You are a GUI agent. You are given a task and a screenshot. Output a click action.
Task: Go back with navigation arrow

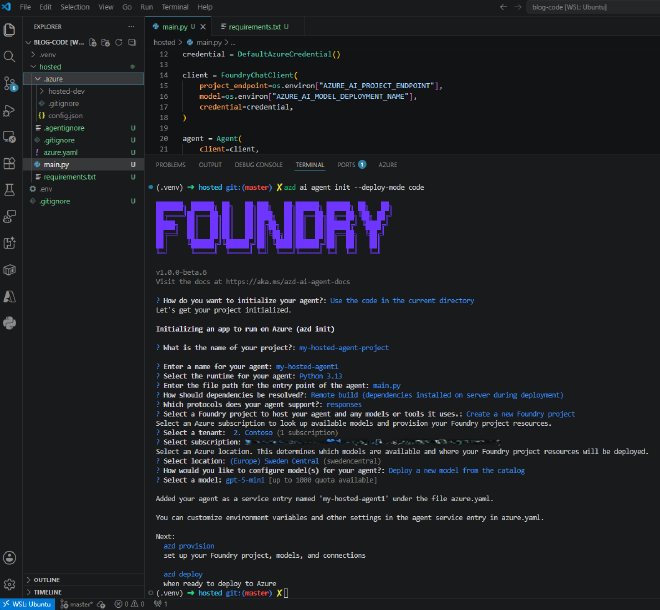[503, 7]
